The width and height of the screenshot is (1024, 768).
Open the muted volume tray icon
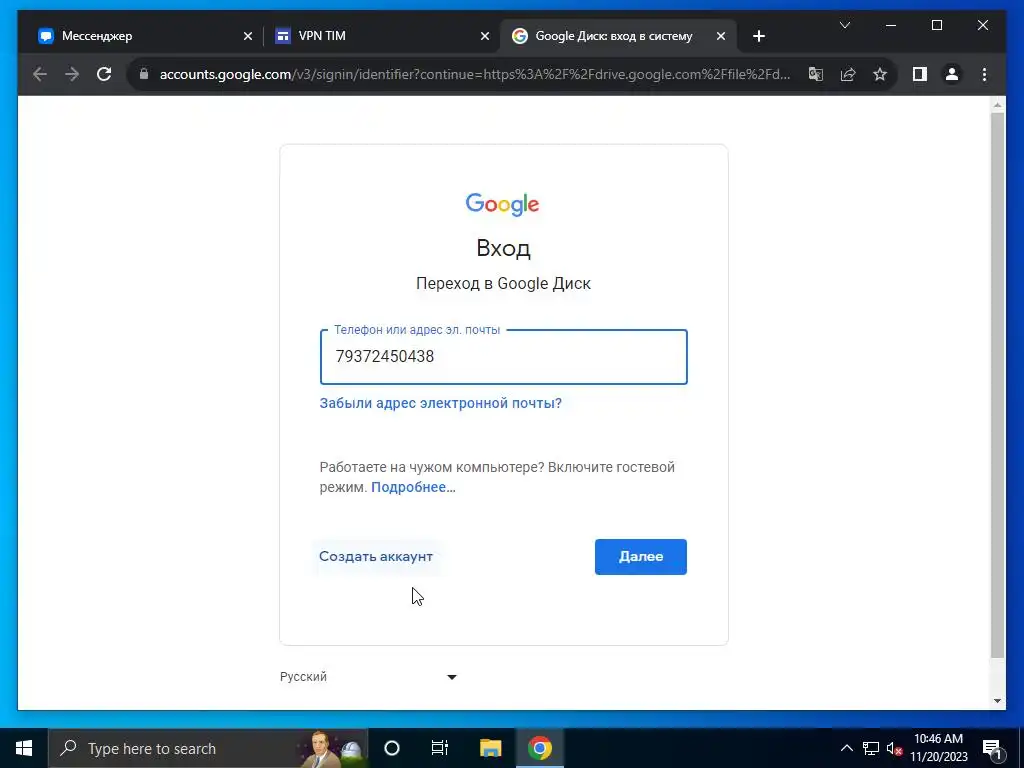(x=894, y=748)
